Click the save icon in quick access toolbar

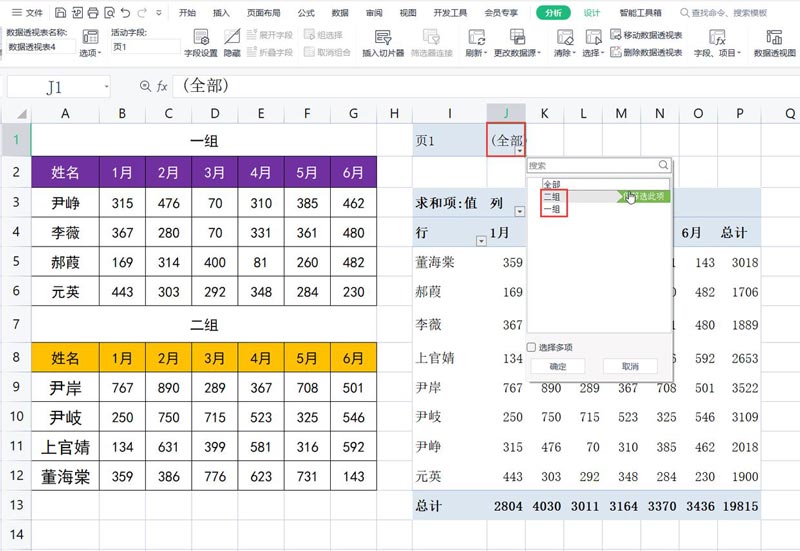[x=61, y=13]
